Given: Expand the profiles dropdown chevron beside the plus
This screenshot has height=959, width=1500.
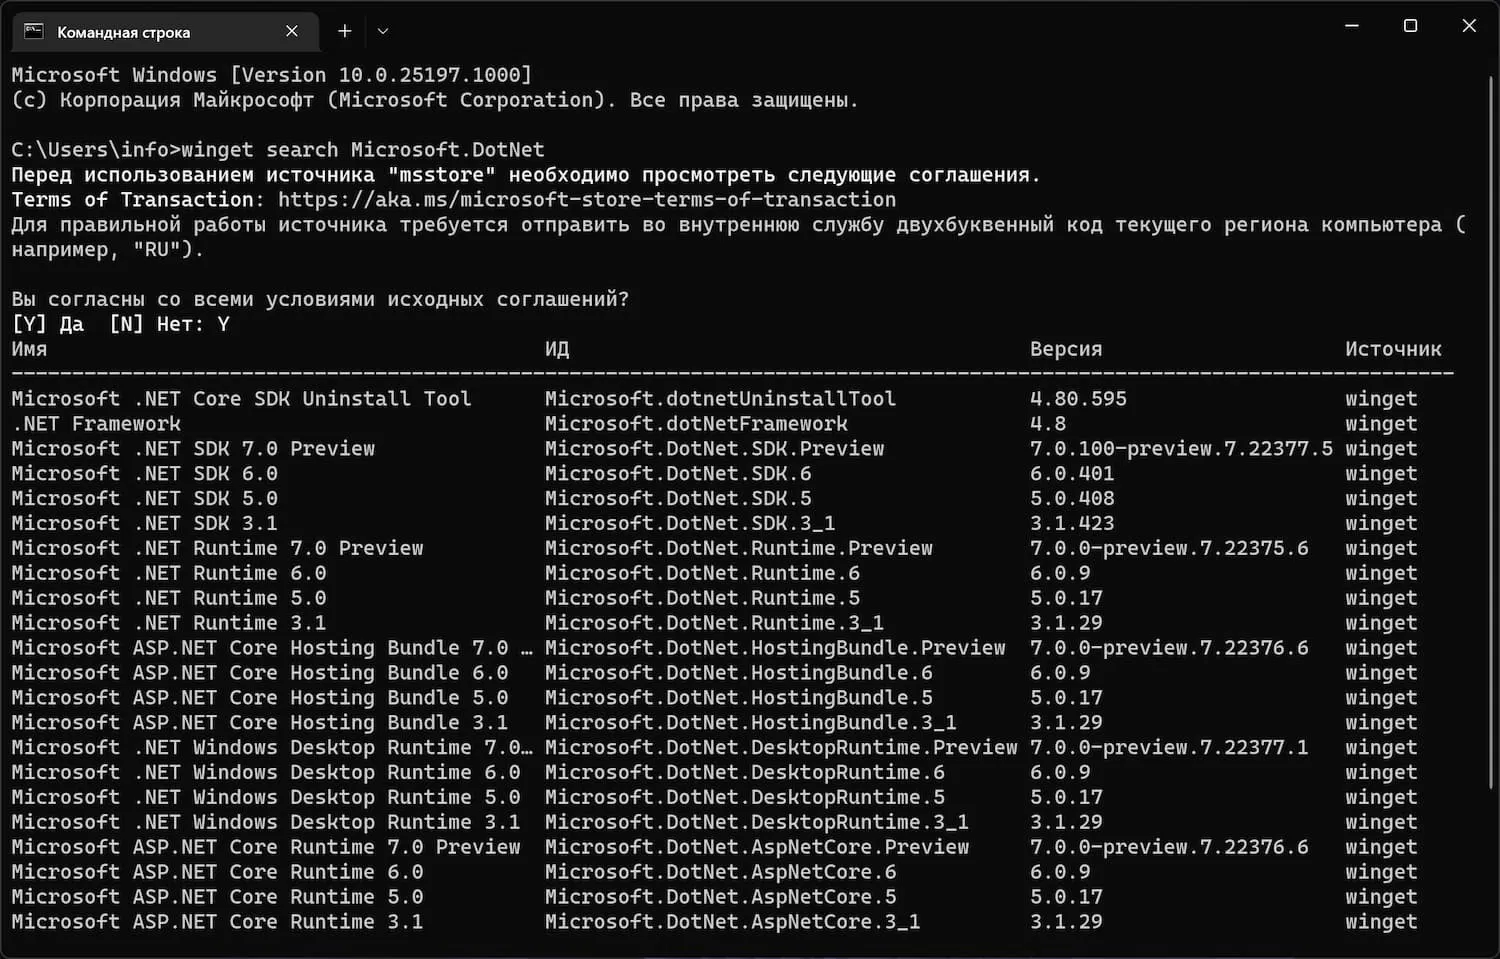Looking at the screenshot, I should click(x=383, y=31).
